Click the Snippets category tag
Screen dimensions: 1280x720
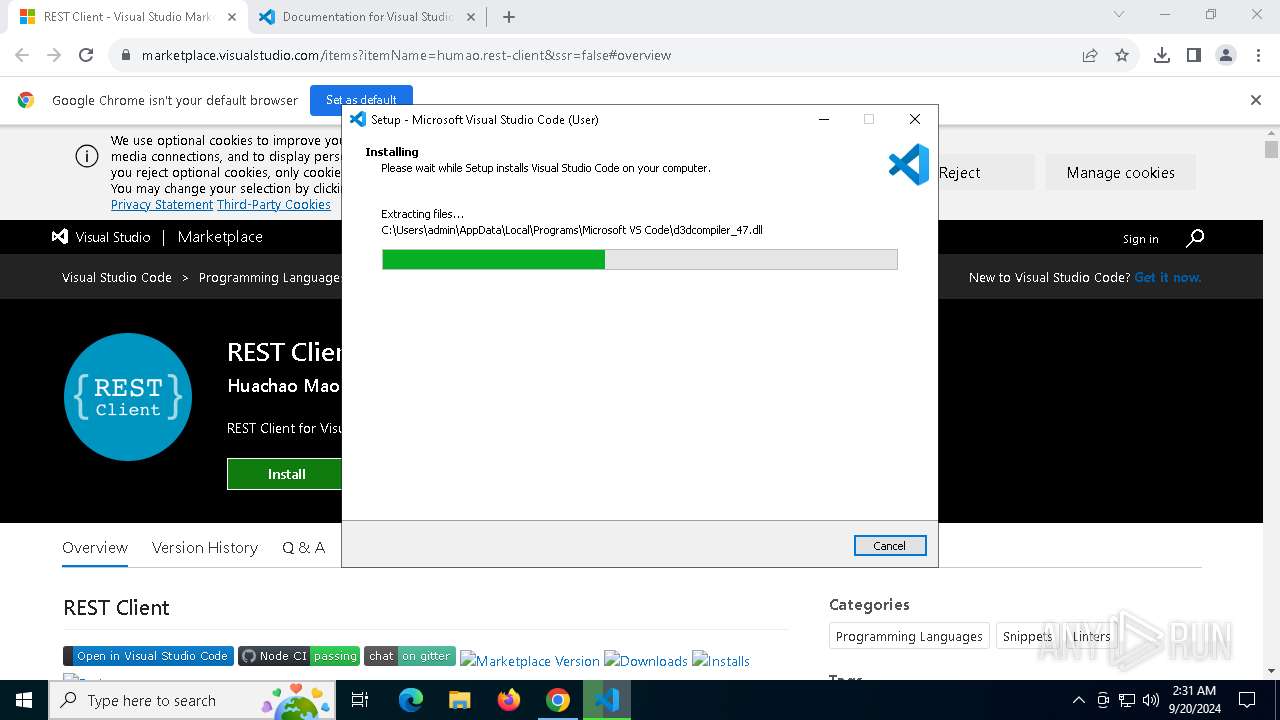(x=1027, y=636)
